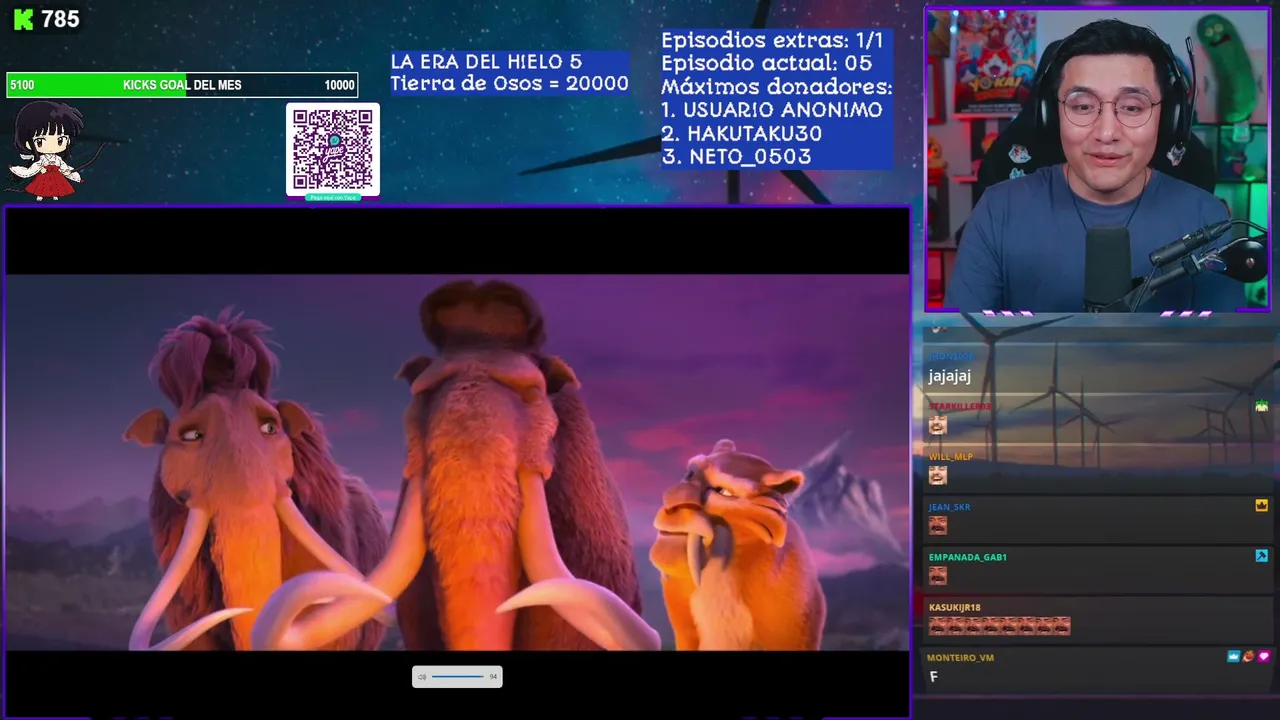Image resolution: width=1280 pixels, height=720 pixels.
Task: Click the 'Máximos donadores:' heading
Action: tap(776, 87)
